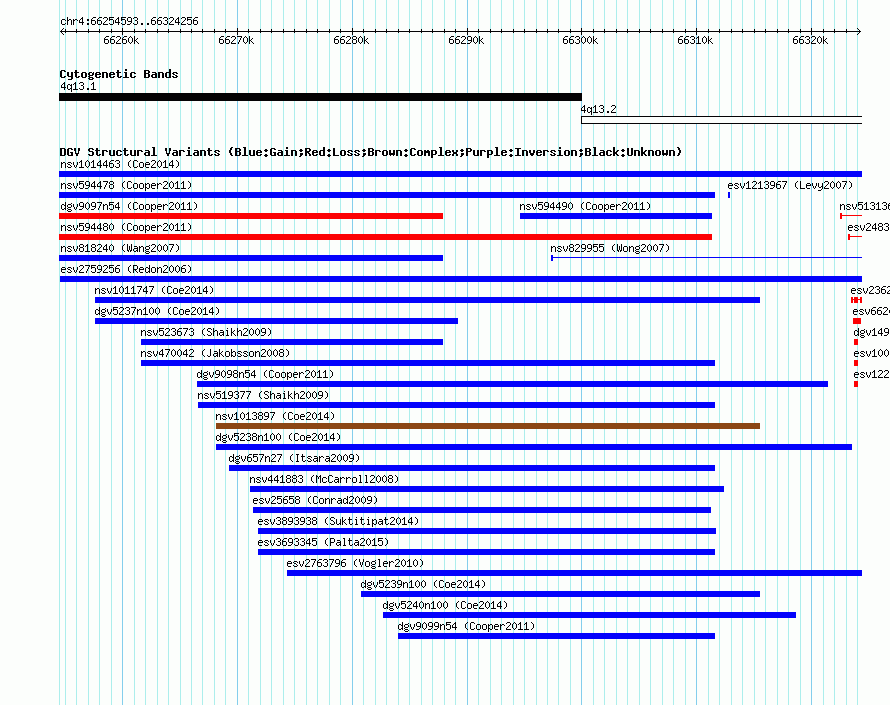The image size is (890, 705).
Task: Open variant dgv5237n100 (Coe2014)
Action: click(157, 311)
